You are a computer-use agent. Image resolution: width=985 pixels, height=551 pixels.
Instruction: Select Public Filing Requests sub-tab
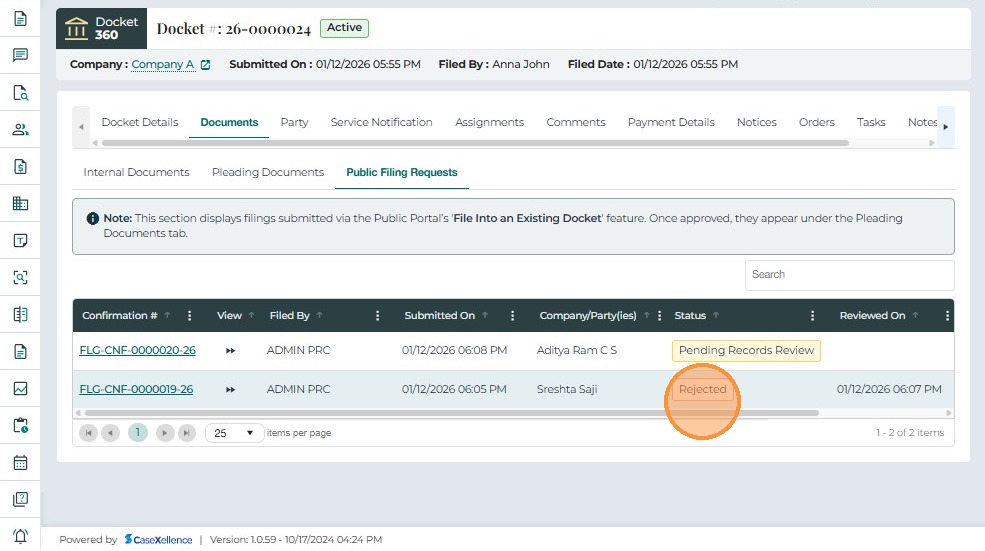click(402, 173)
